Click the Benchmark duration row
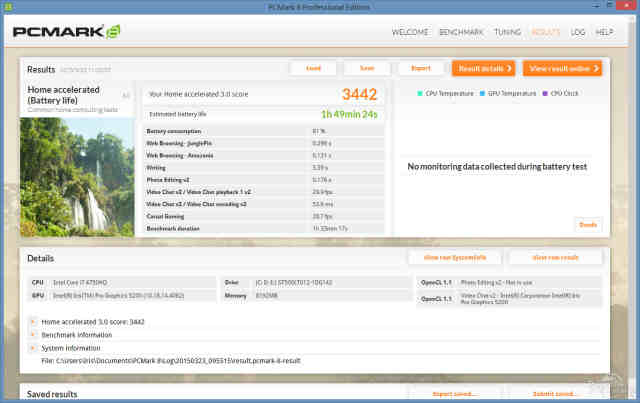Screen dimensions: 640x403 tap(264, 228)
